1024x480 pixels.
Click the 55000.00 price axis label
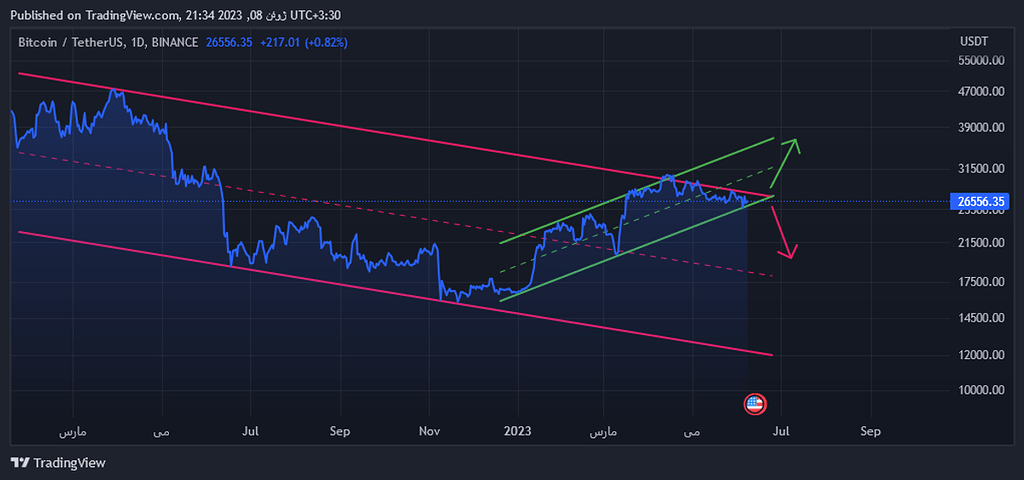[979, 61]
